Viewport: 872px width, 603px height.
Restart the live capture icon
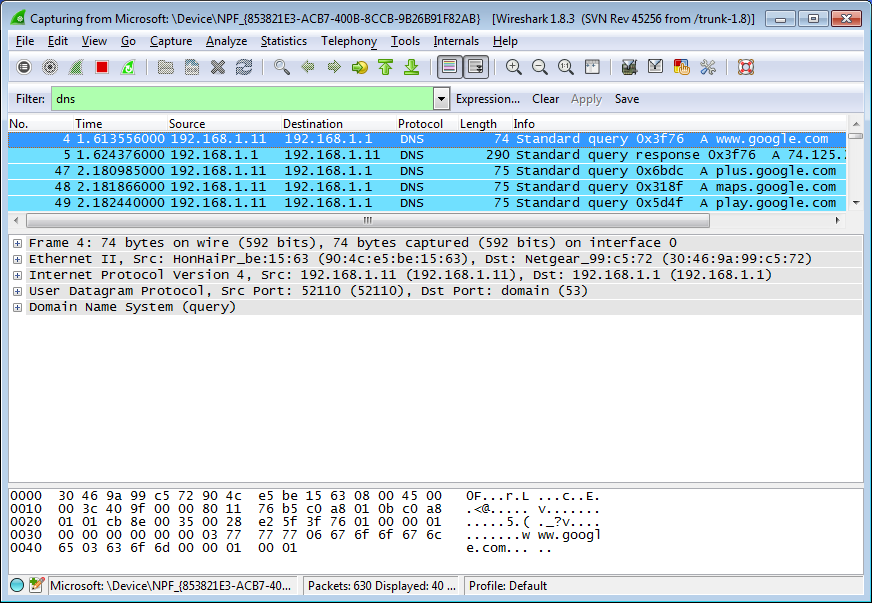[128, 67]
